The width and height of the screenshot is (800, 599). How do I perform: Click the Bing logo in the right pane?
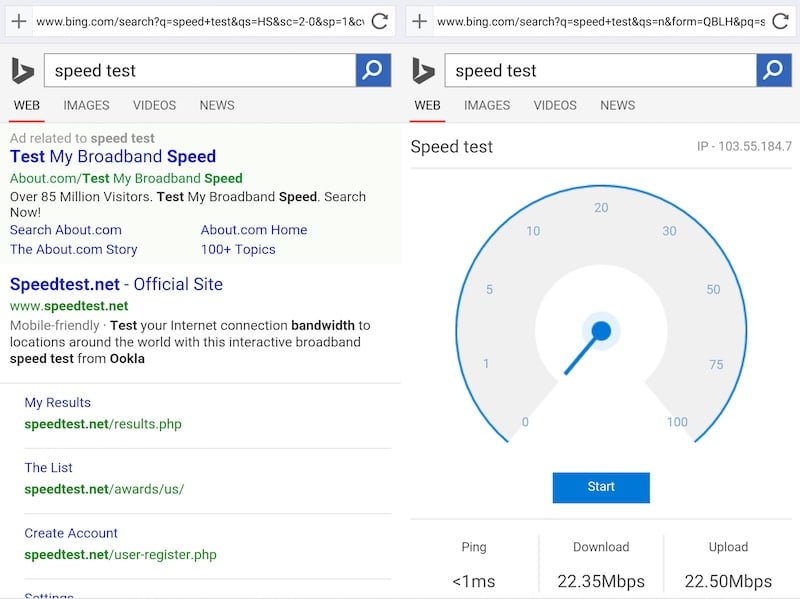click(x=423, y=71)
